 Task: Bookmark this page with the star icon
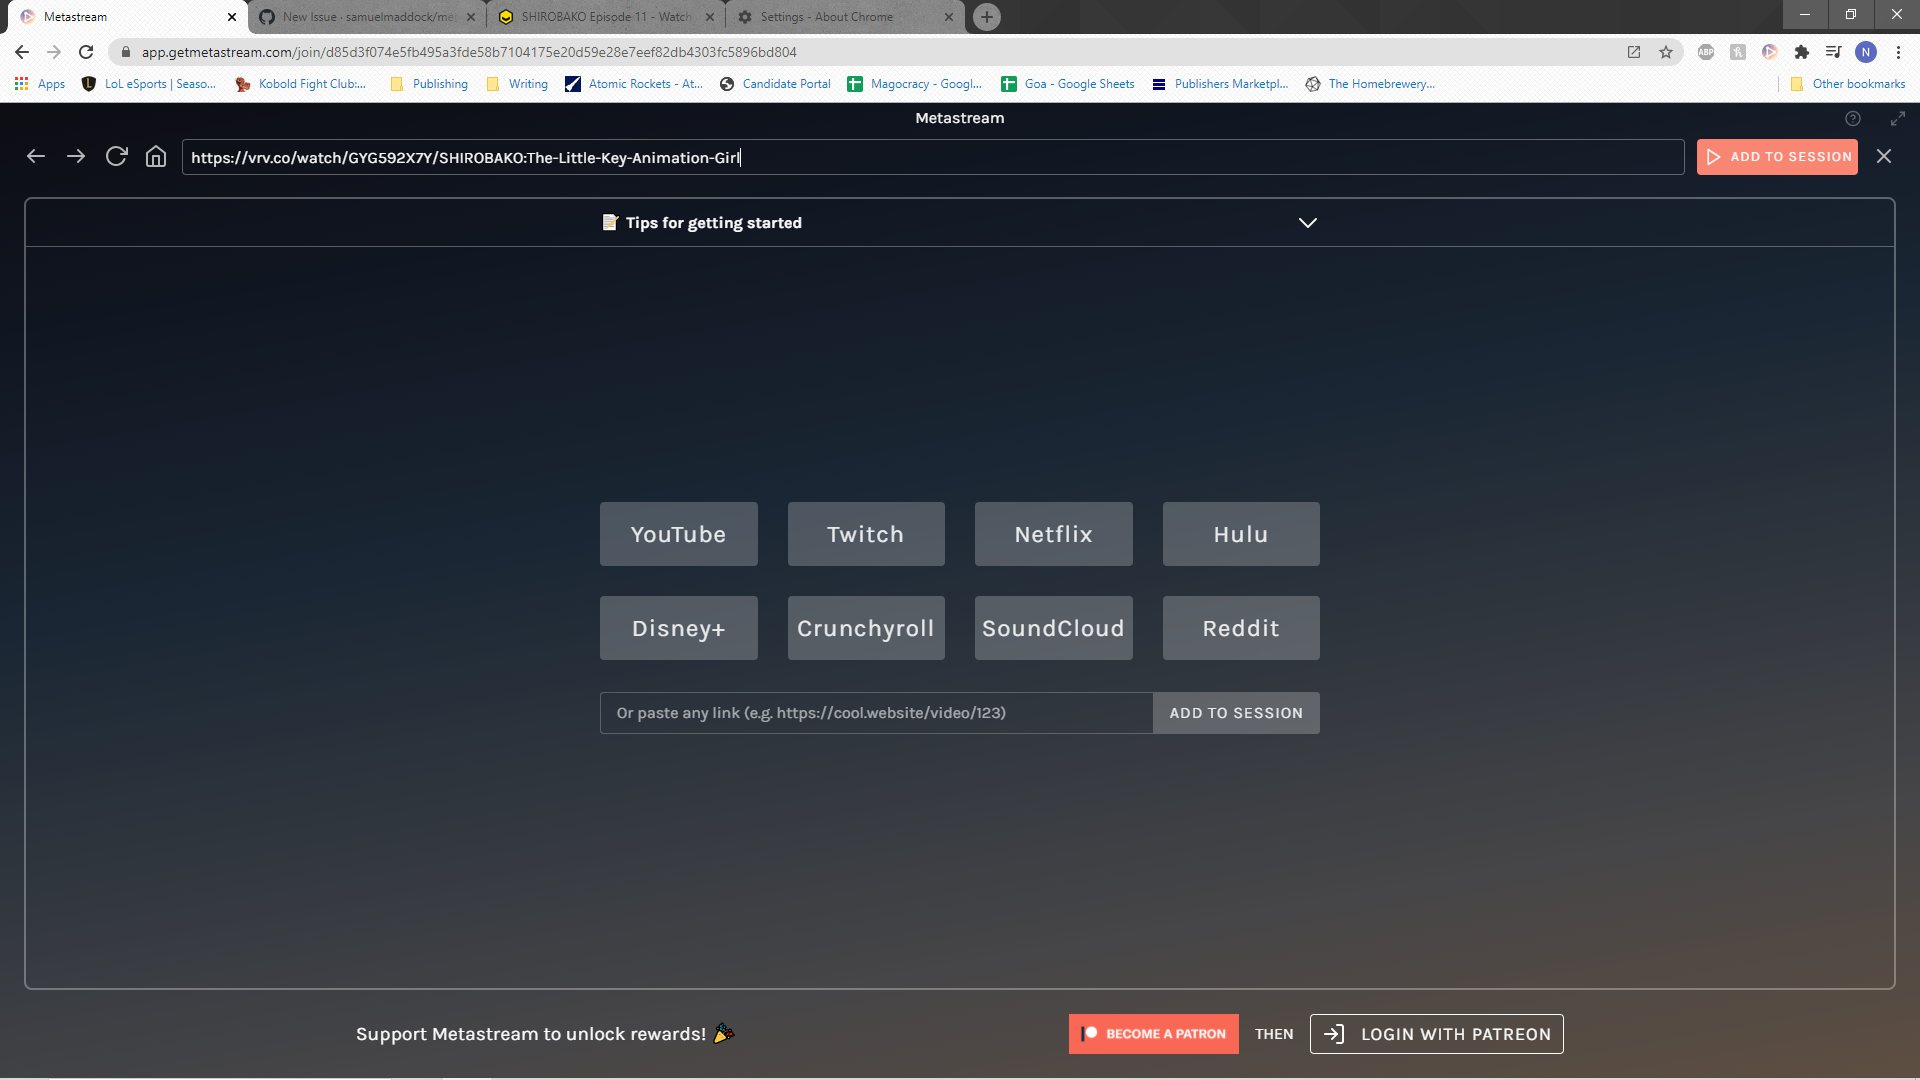(1666, 52)
